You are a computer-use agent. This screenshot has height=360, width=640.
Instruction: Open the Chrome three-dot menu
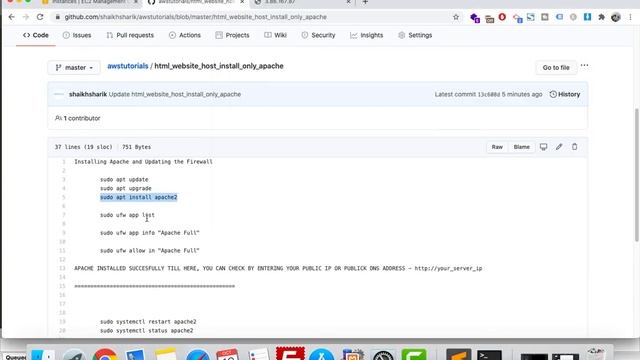[x=631, y=17]
